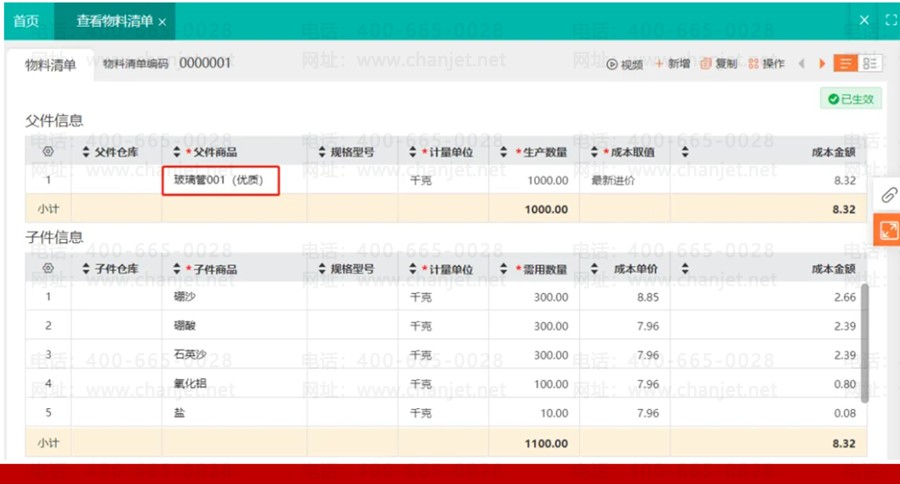Switch to the orange list view toggle
The height and width of the screenshot is (484, 900).
coord(845,64)
